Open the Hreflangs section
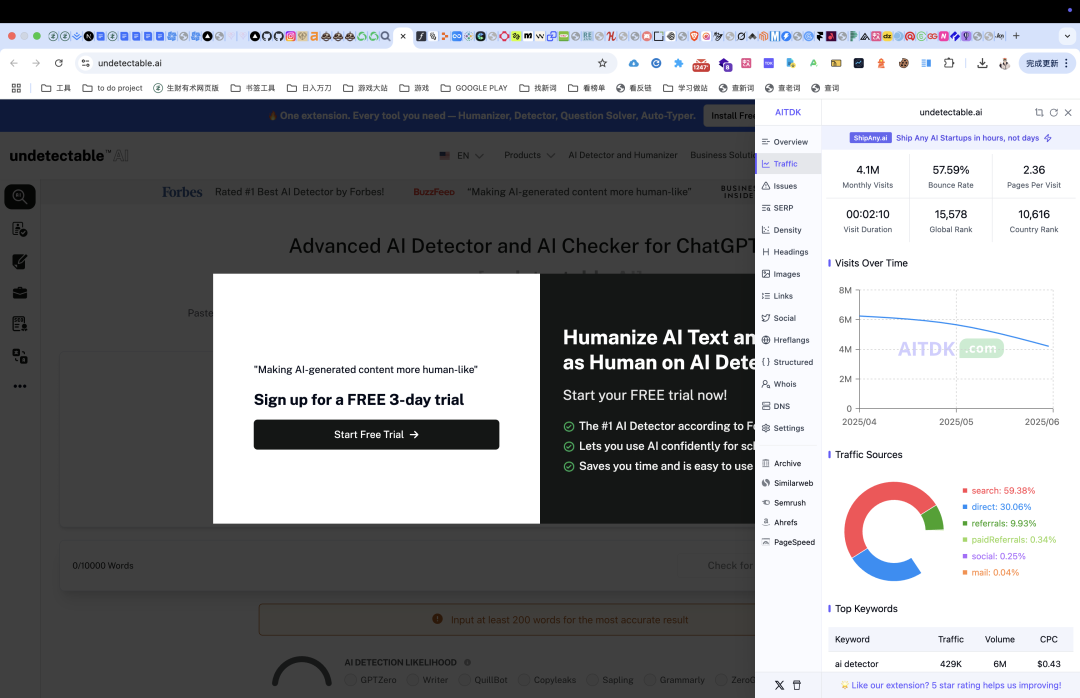Image resolution: width=1080 pixels, height=698 pixels. (785, 340)
